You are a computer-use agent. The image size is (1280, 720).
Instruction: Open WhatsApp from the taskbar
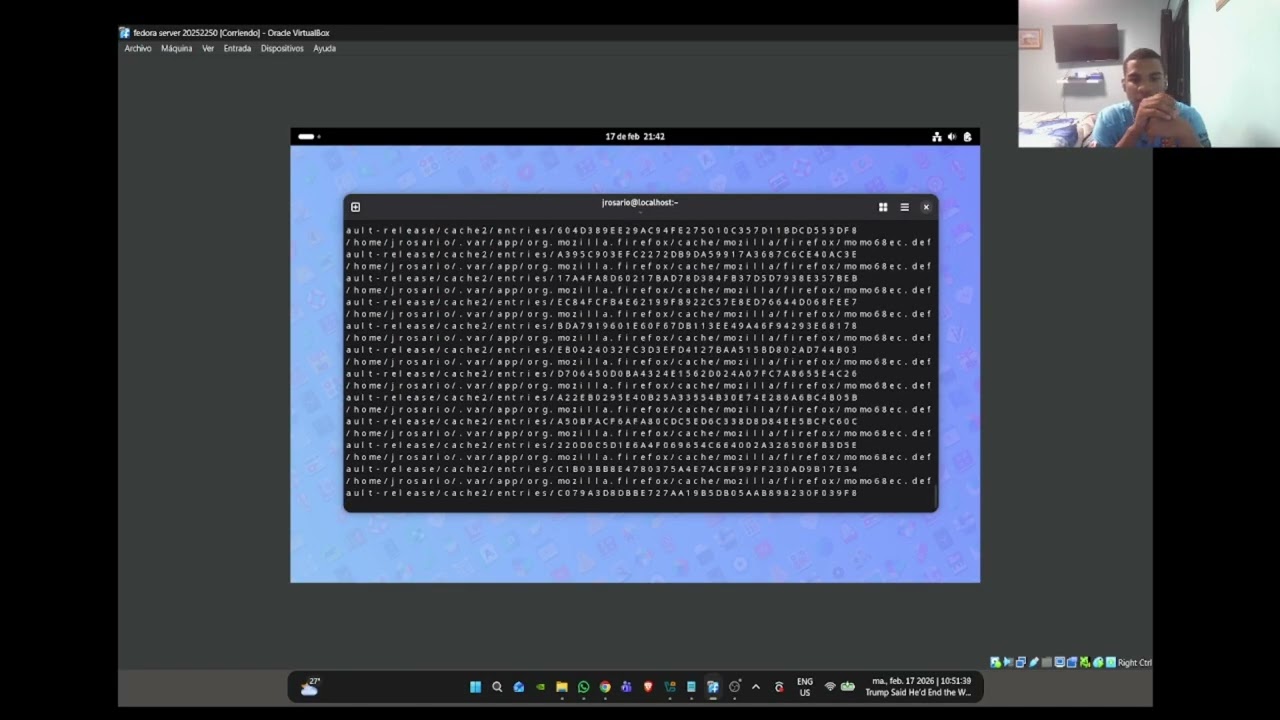[584, 687]
